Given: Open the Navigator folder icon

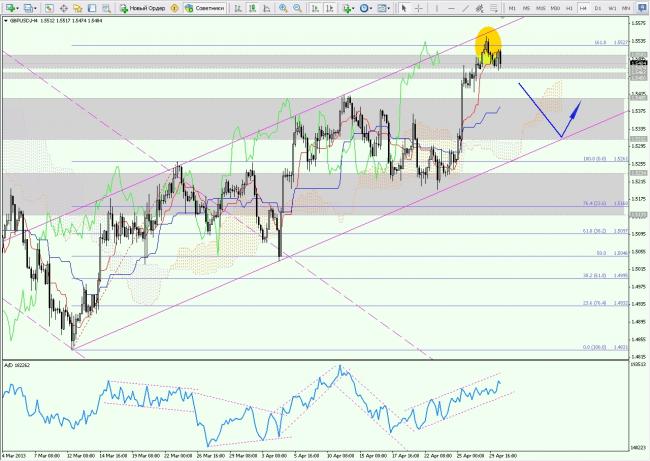Looking at the screenshot, I should 78,8.
